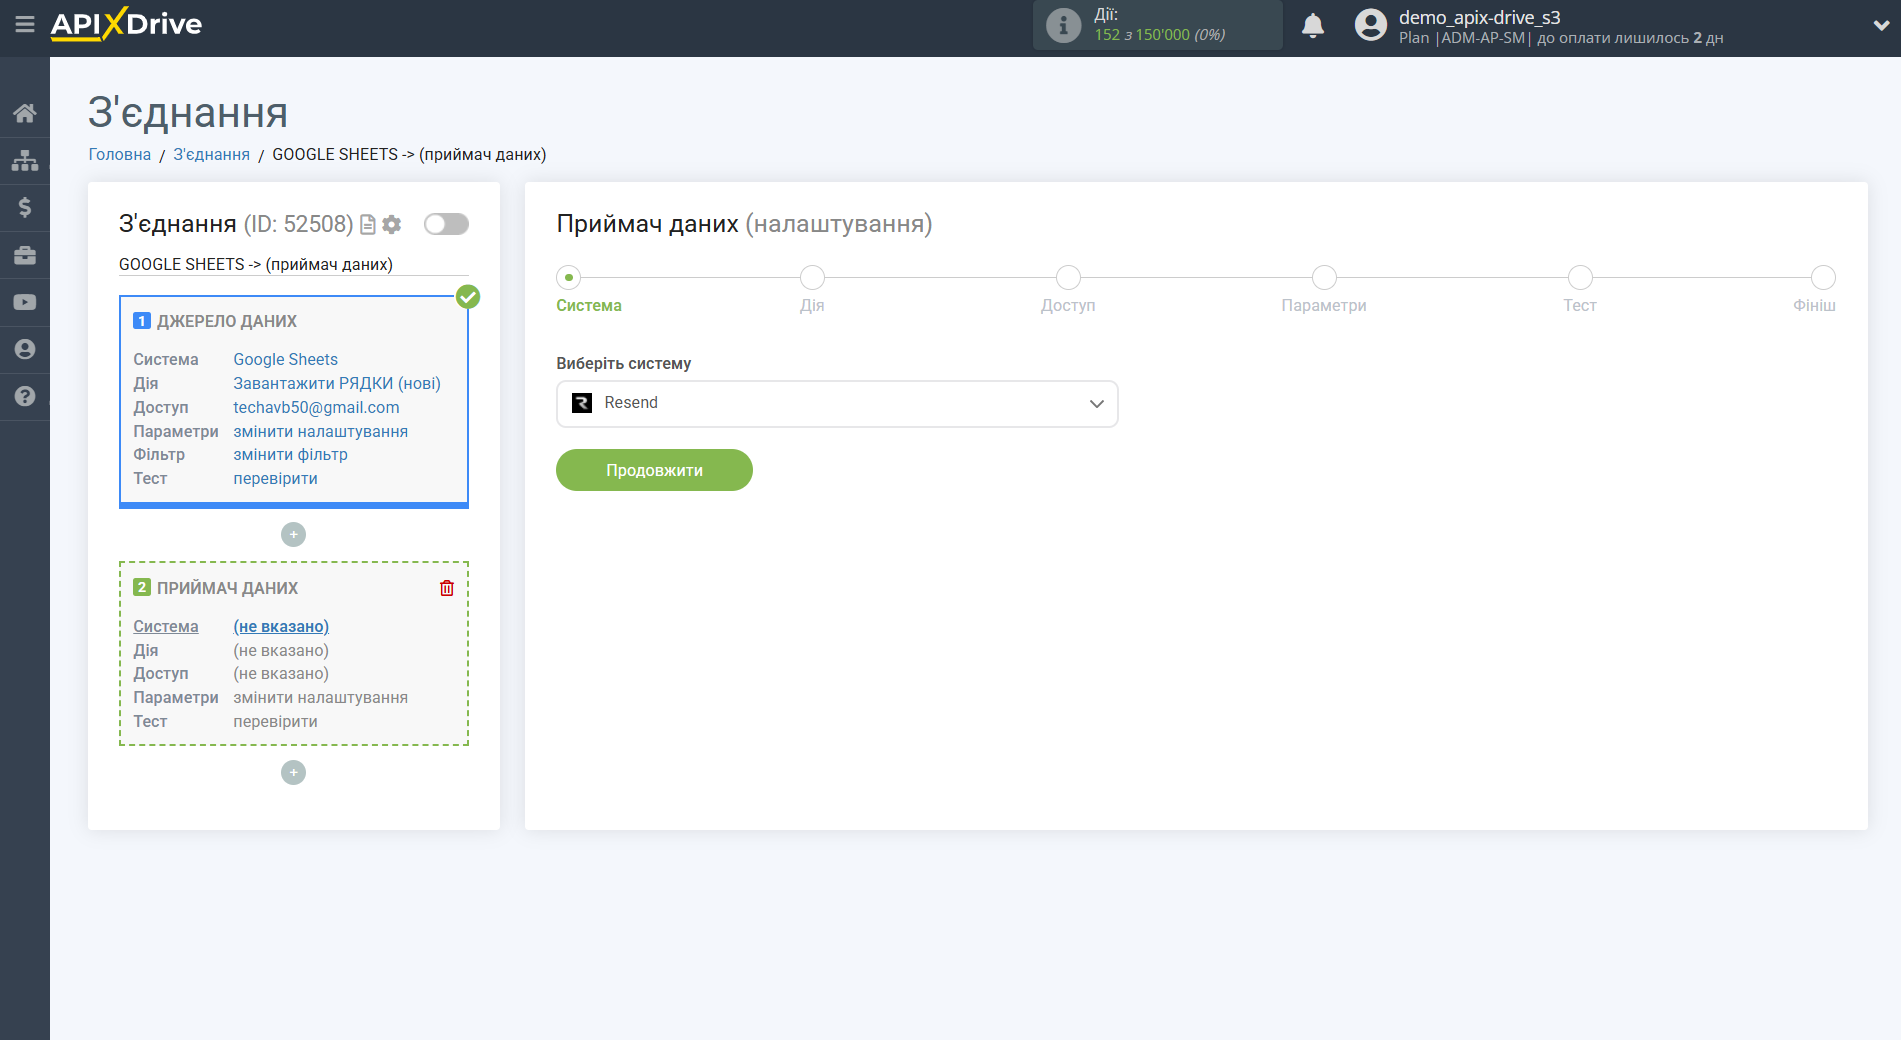Expand the user account menu chevron
This screenshot has width=1901, height=1040.
click(x=1880, y=26)
